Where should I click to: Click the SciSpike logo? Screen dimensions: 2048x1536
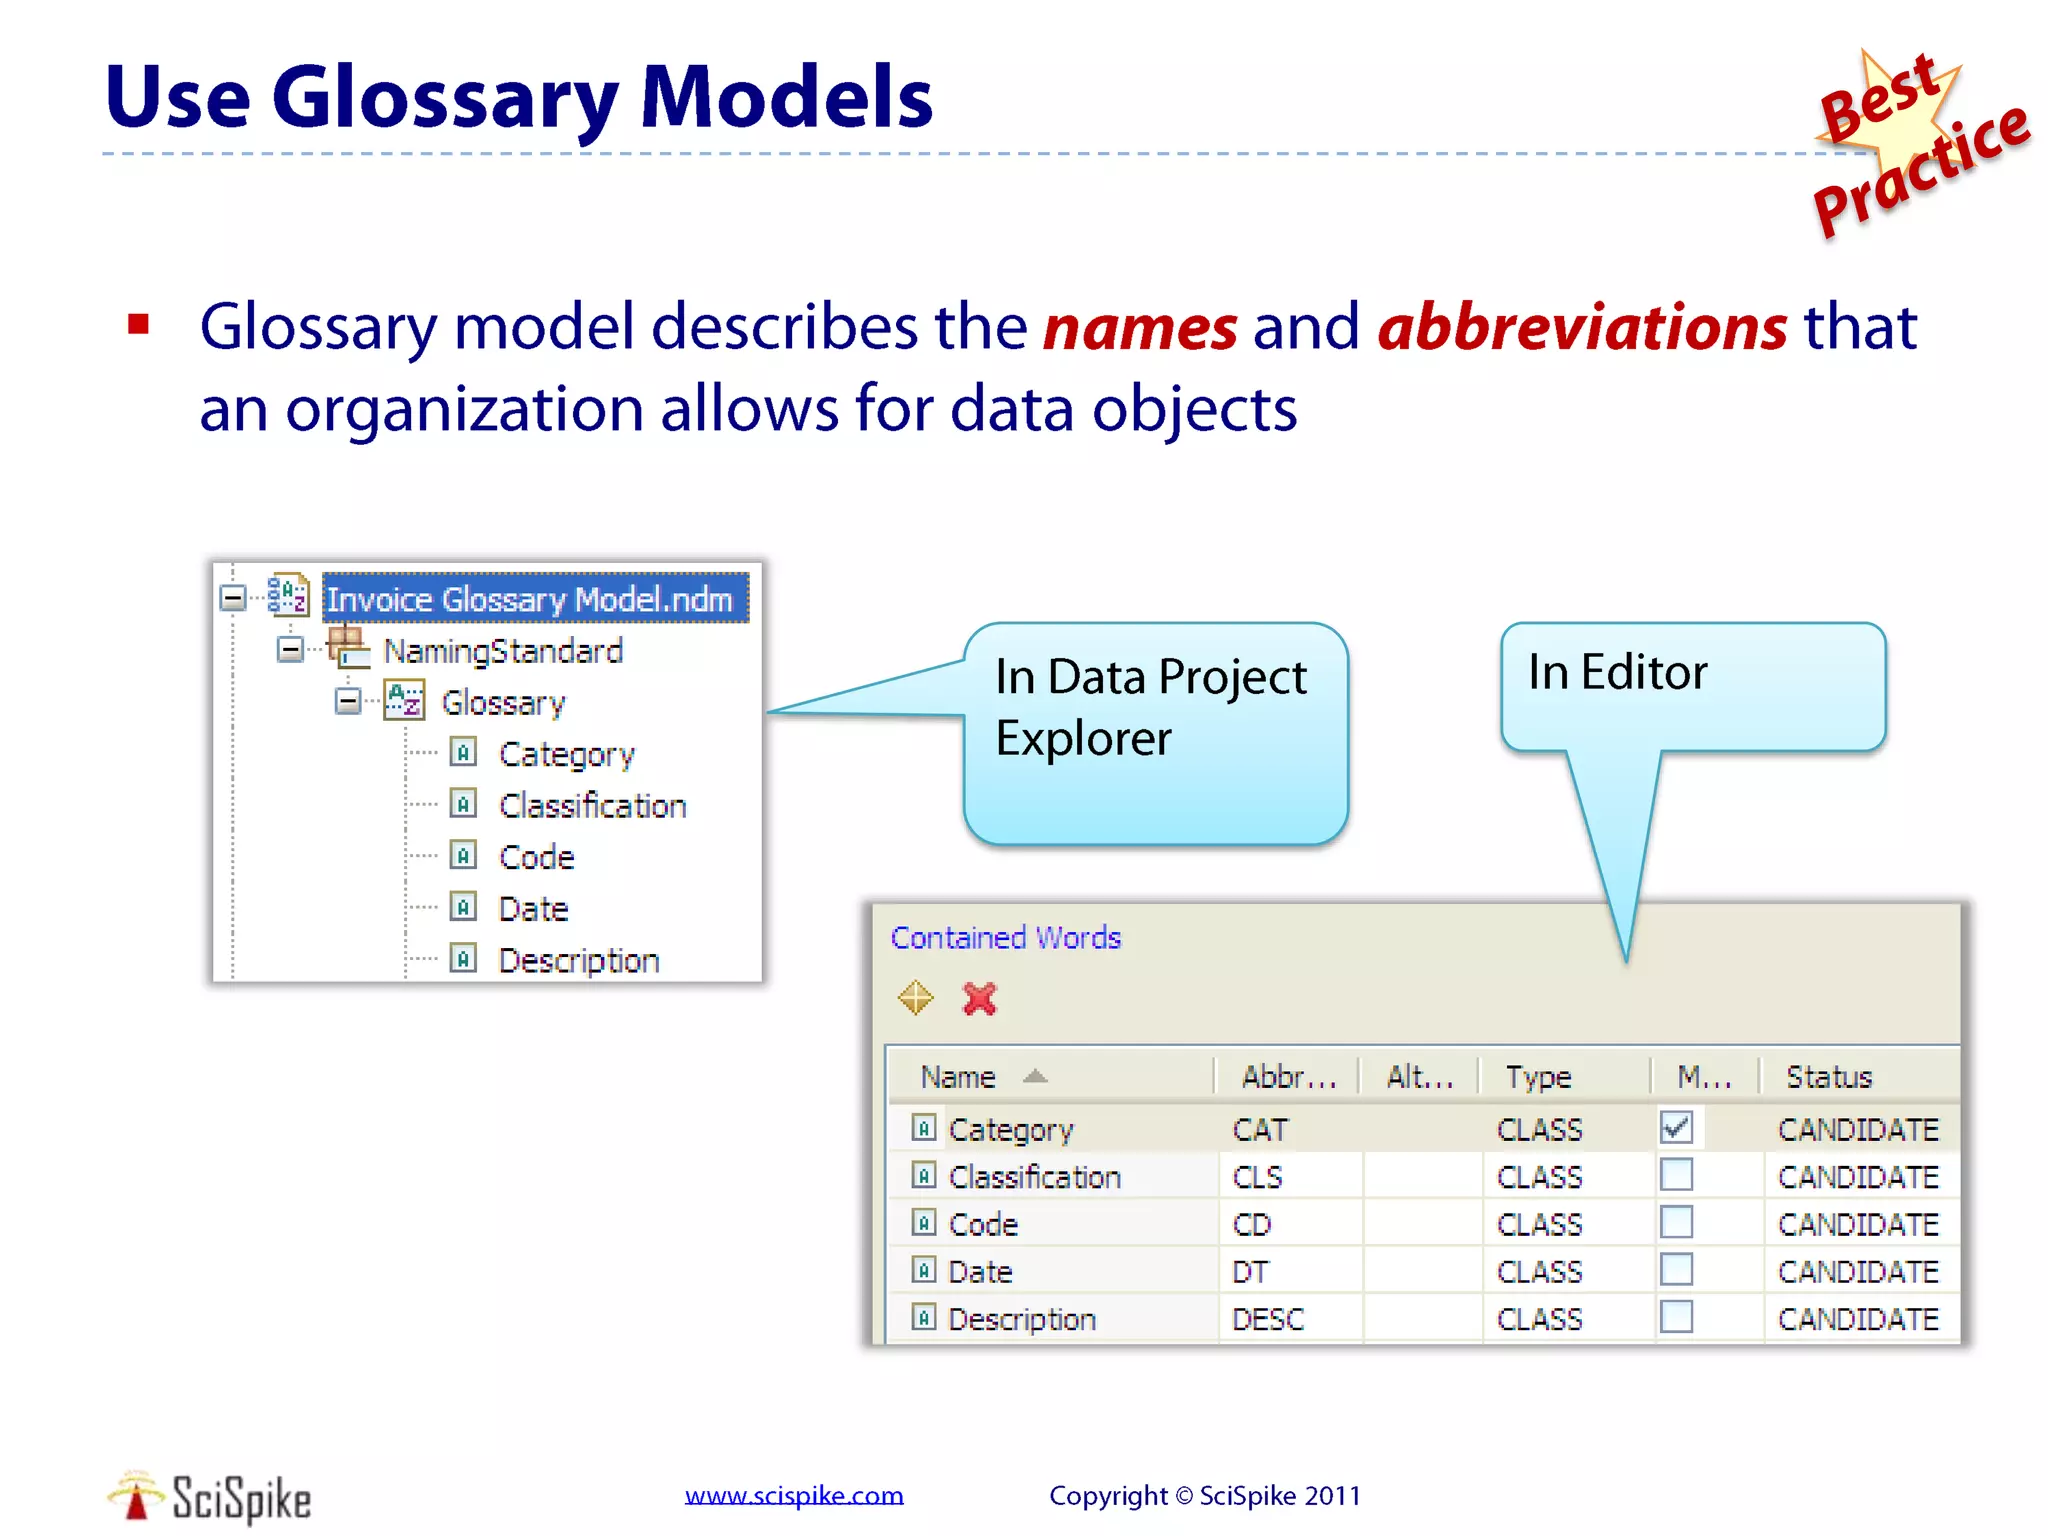(210, 1497)
